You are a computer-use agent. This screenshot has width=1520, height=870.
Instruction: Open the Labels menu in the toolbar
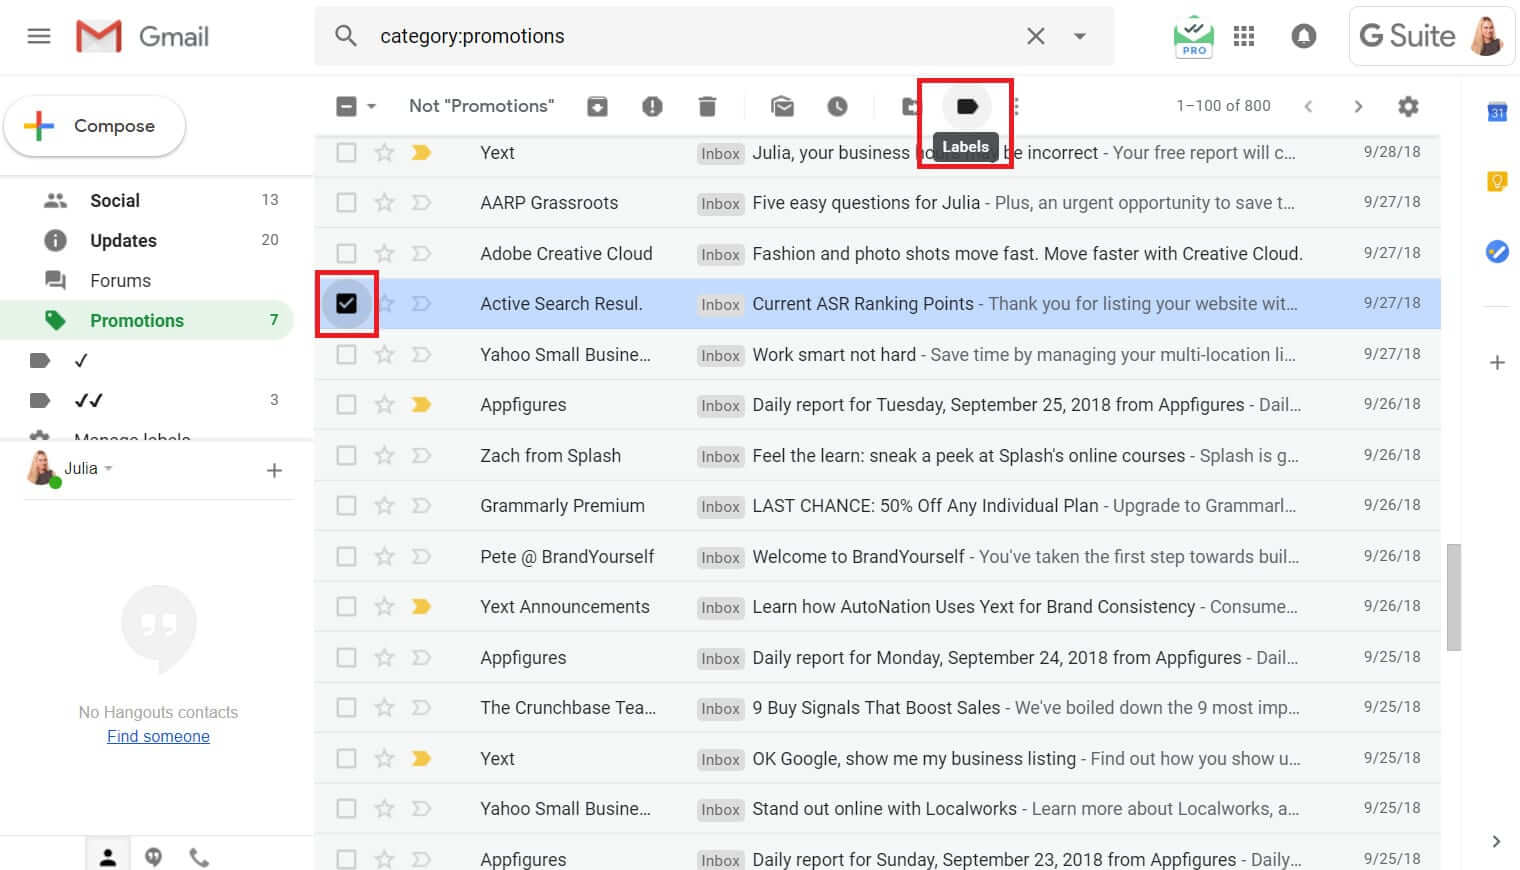pyautogui.click(x=964, y=105)
